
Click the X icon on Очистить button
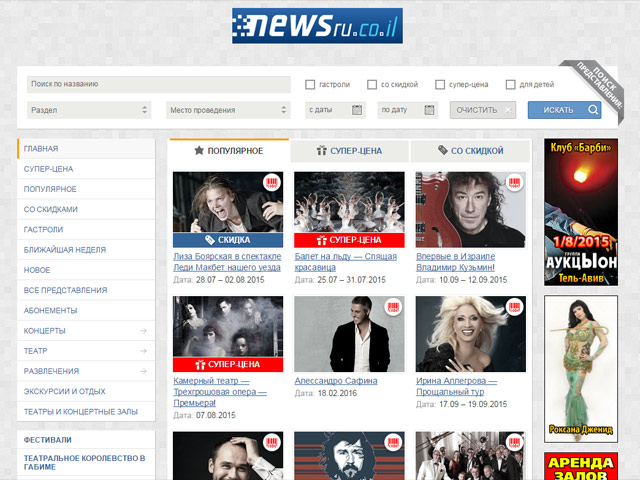(x=508, y=110)
